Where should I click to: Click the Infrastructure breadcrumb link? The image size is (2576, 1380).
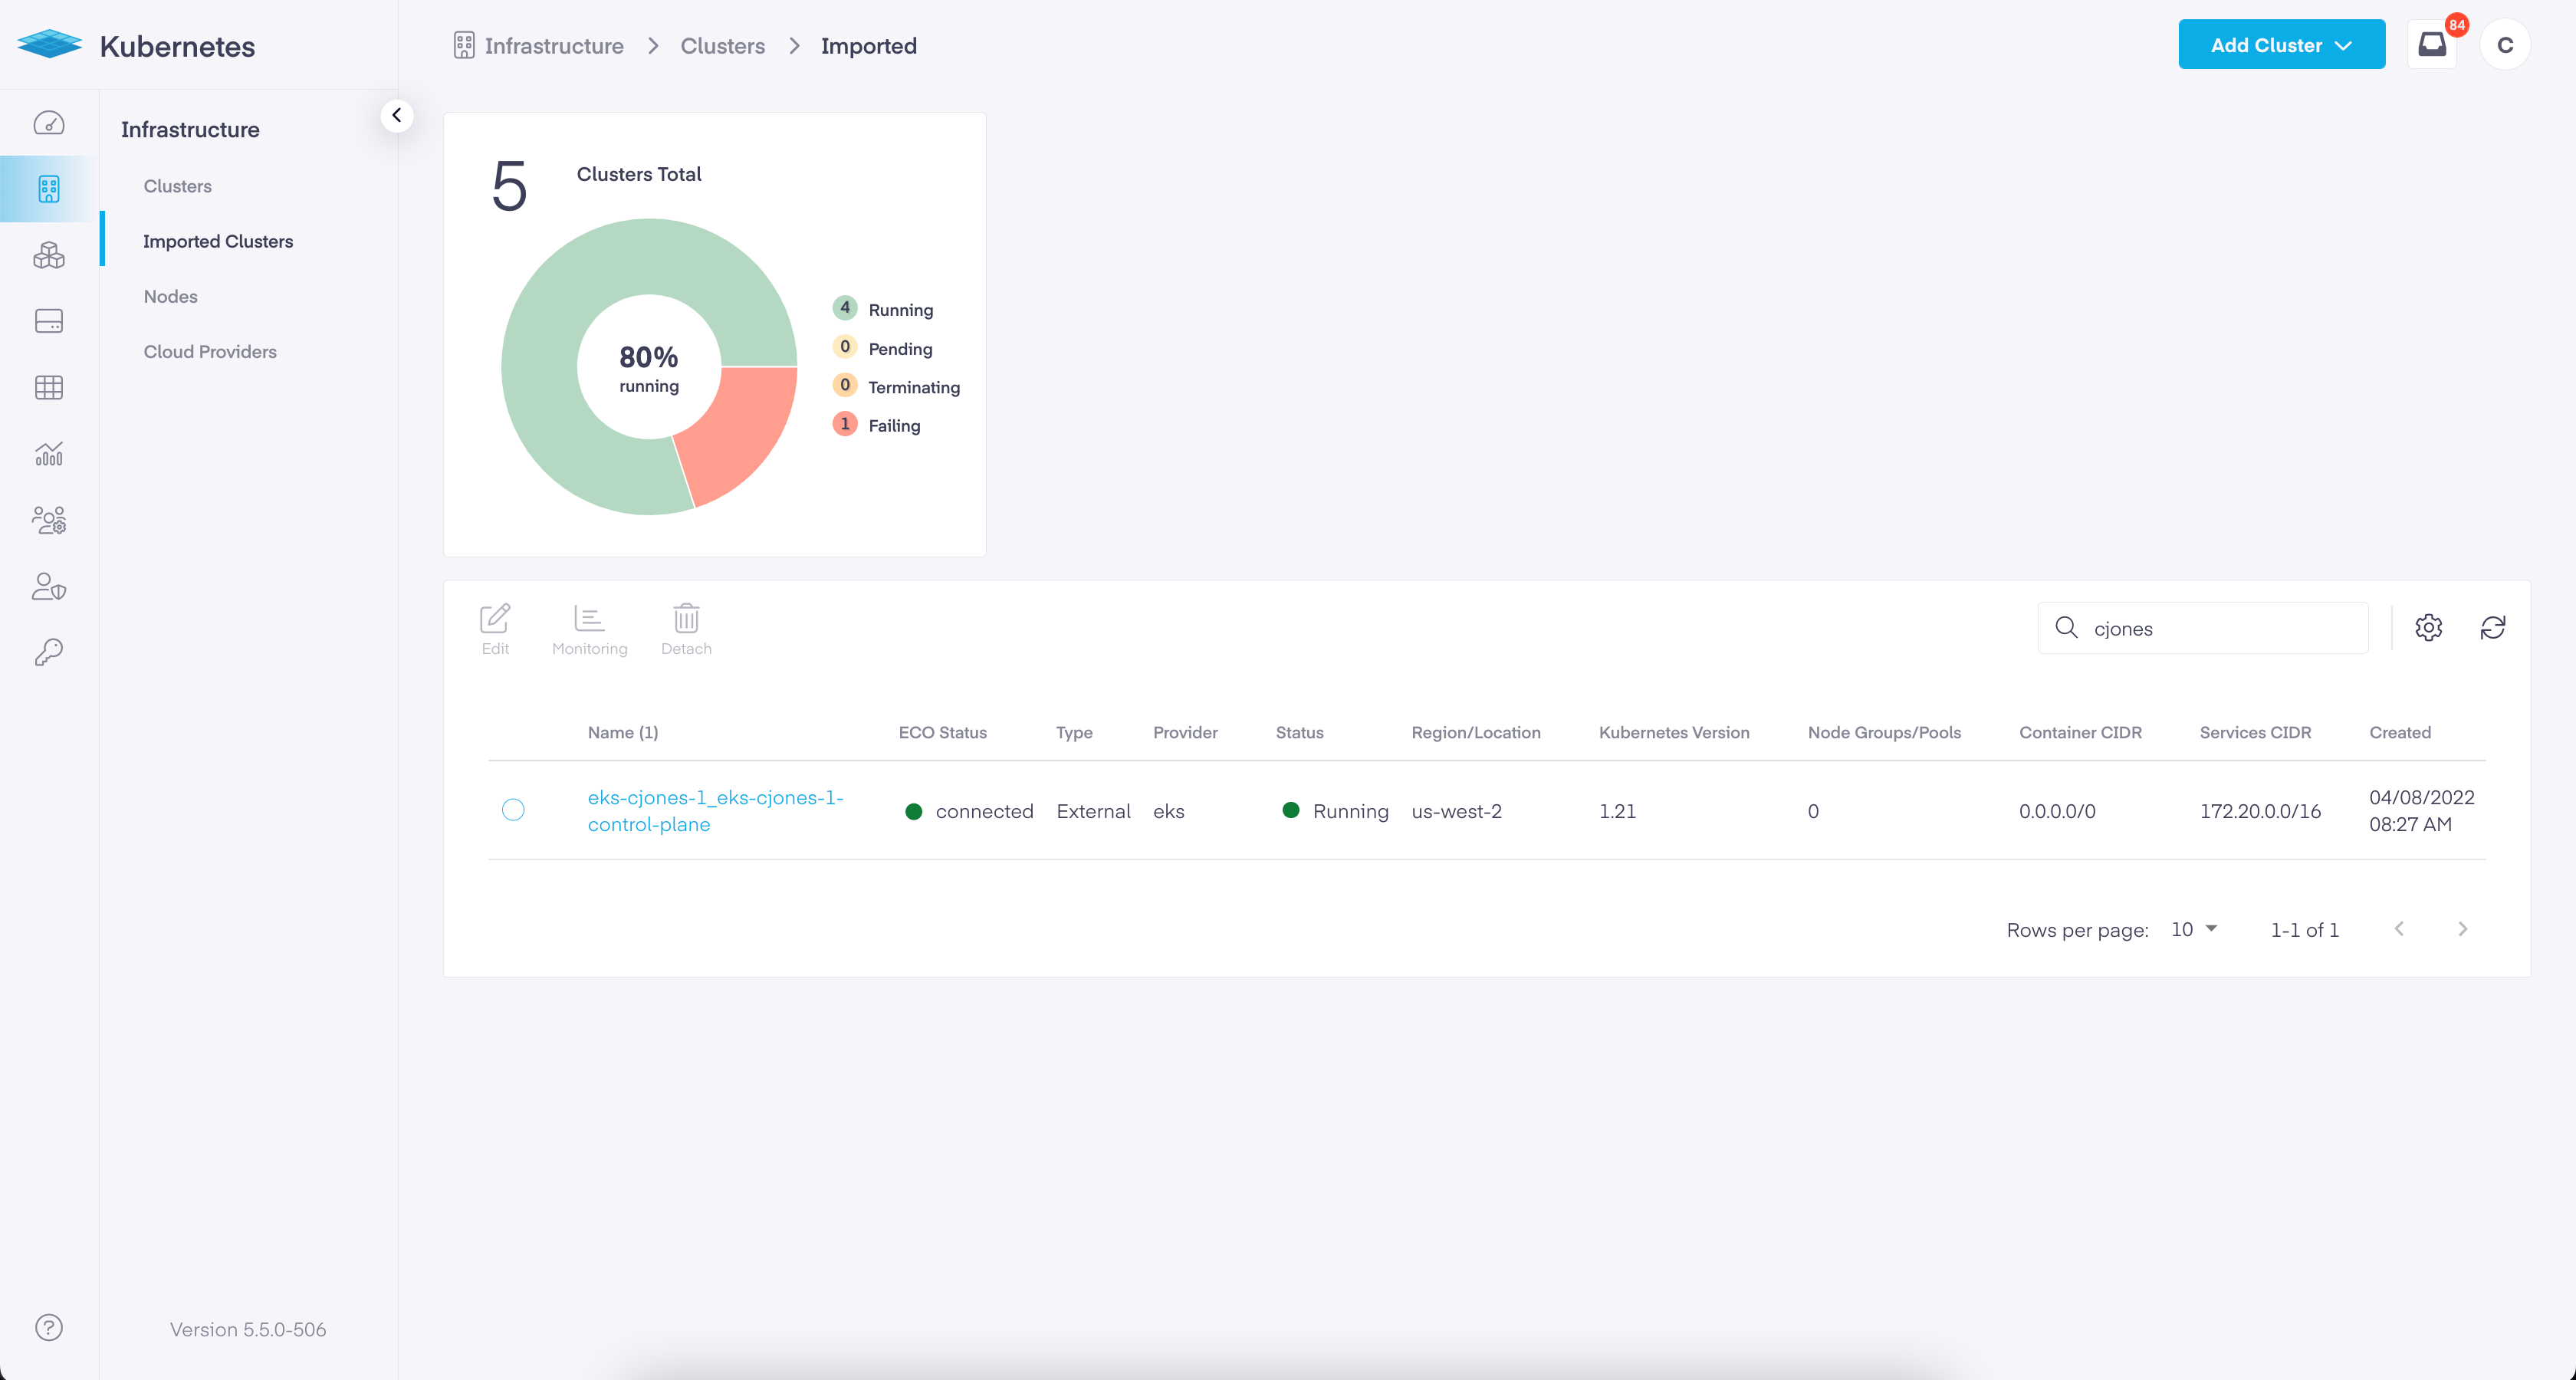[x=554, y=46]
